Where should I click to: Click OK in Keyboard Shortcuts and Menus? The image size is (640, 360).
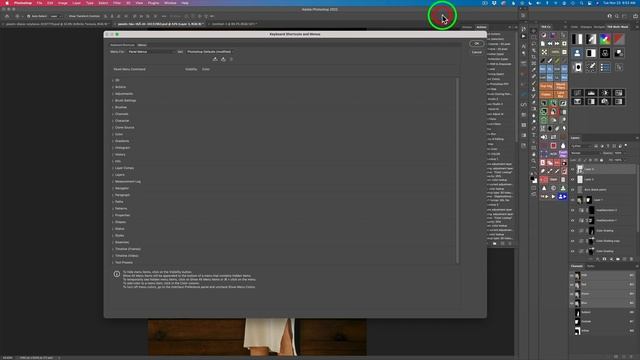[x=477, y=44]
